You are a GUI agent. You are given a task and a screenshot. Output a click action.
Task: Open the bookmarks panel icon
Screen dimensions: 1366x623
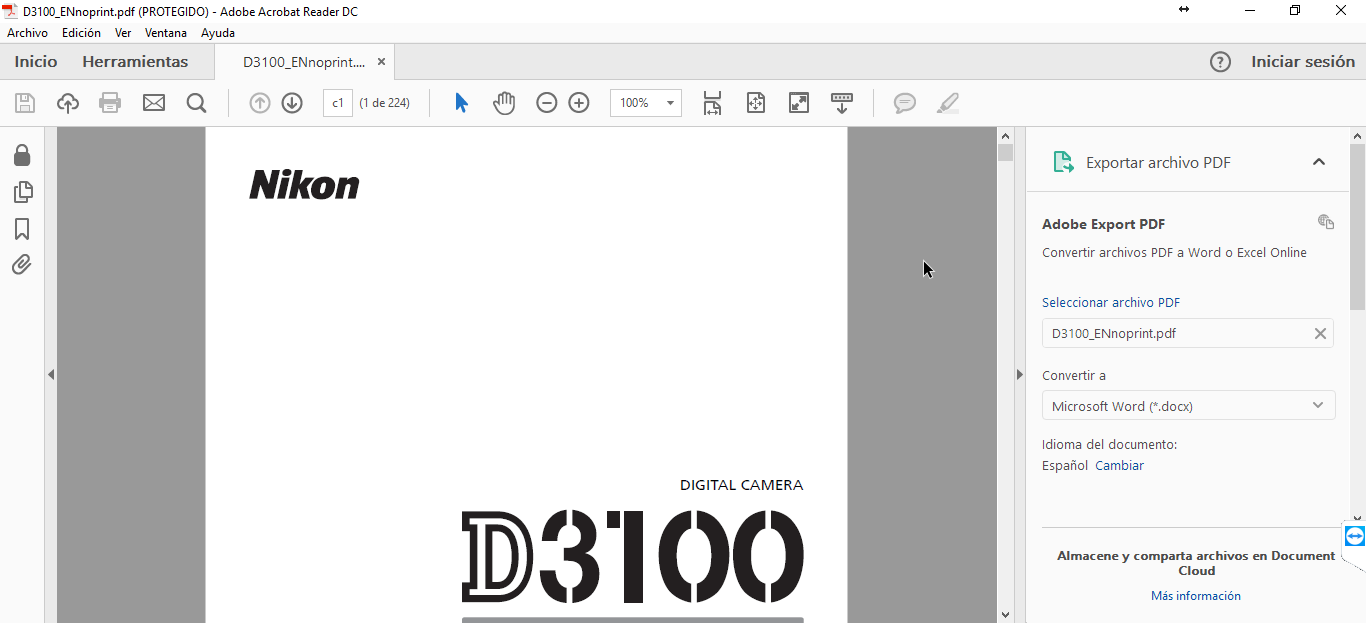coord(22,229)
